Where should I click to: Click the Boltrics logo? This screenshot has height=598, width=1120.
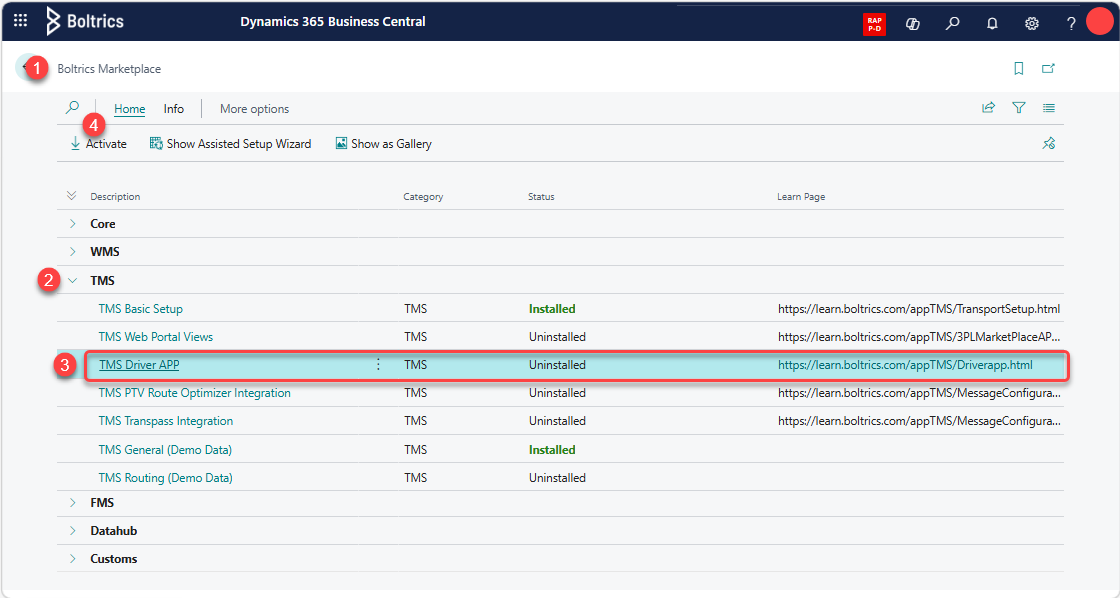(x=84, y=21)
